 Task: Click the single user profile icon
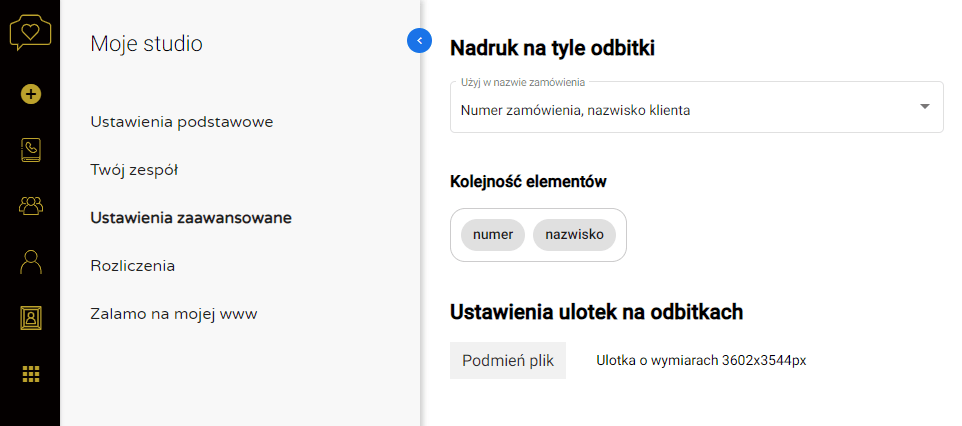(31, 262)
